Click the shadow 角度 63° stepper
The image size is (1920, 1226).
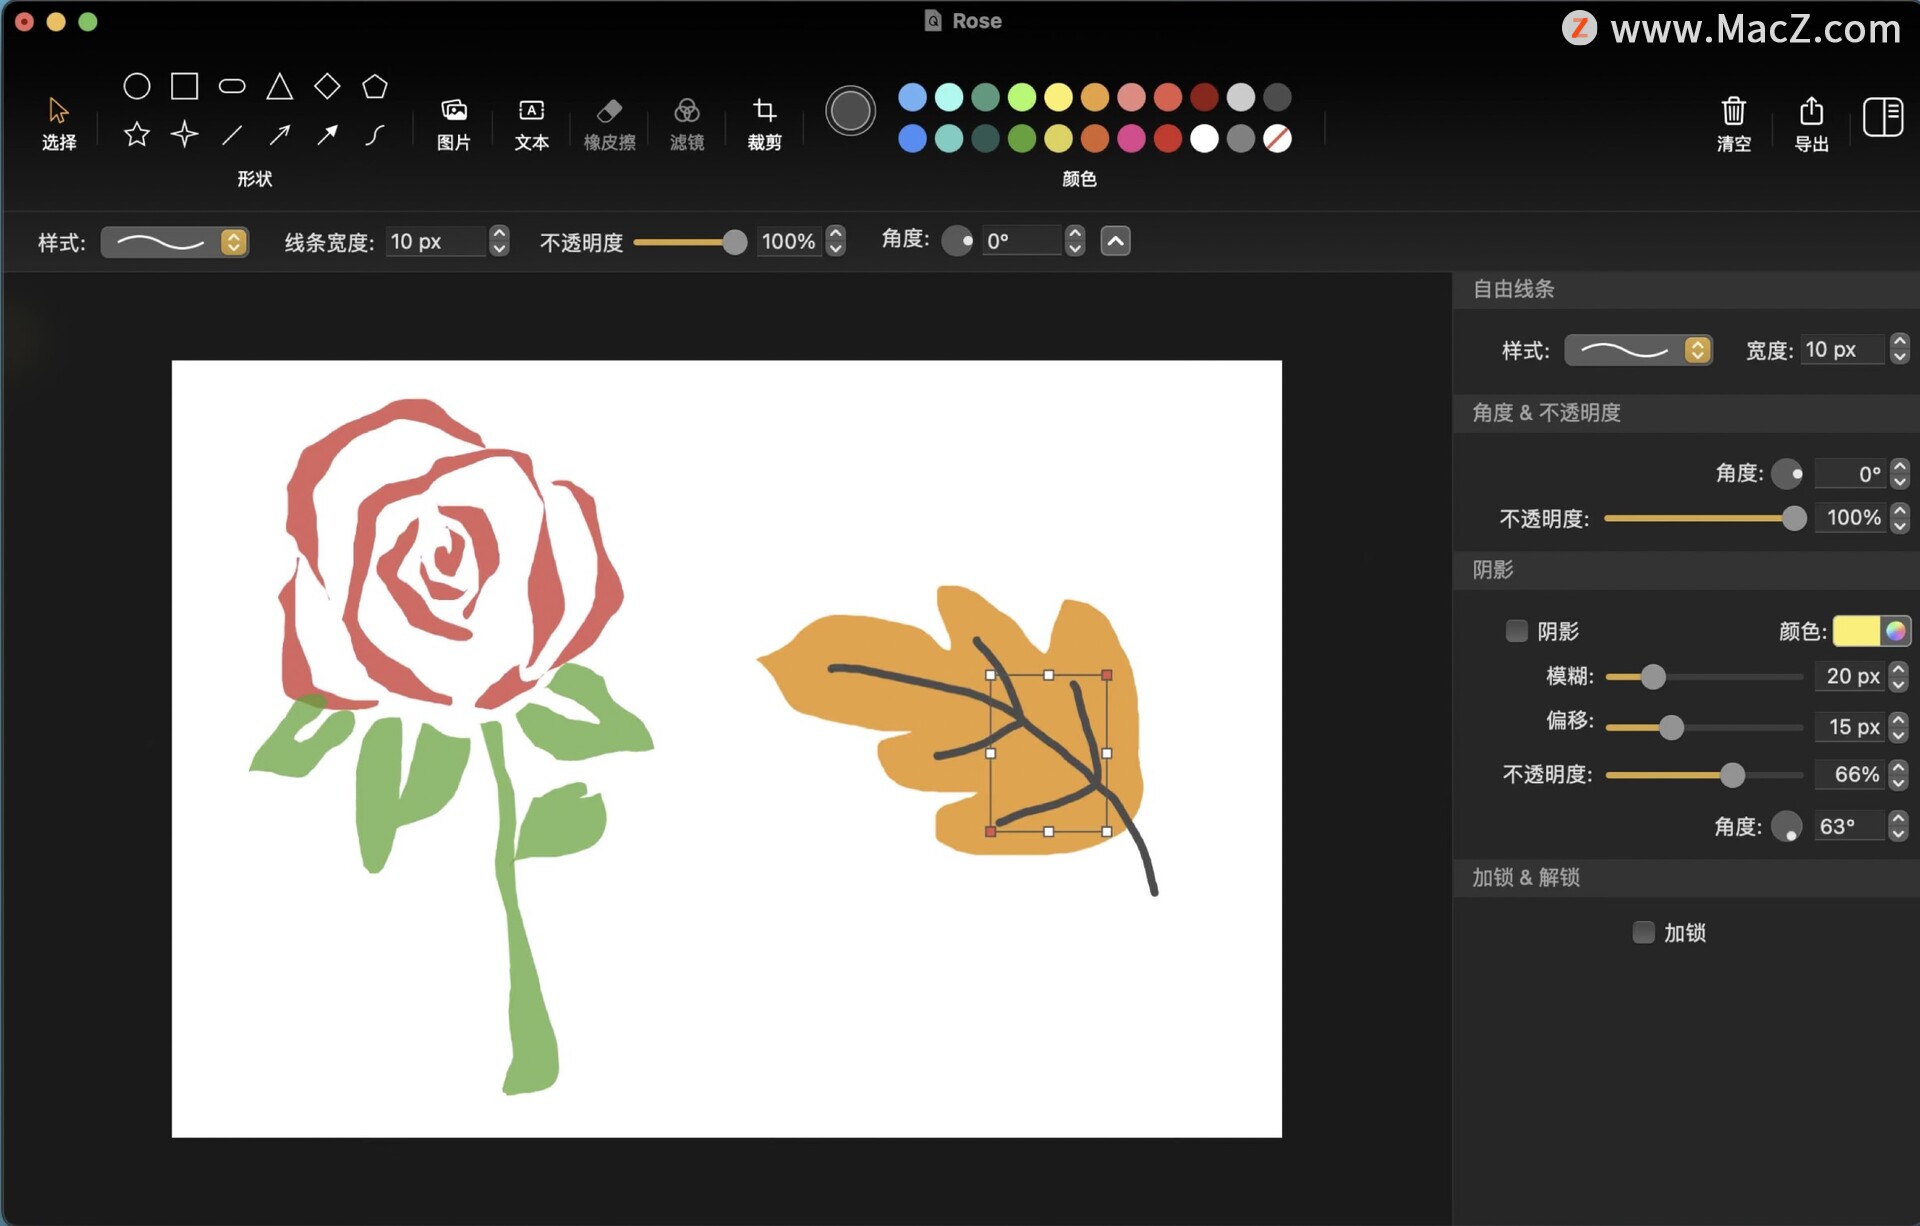1898,826
